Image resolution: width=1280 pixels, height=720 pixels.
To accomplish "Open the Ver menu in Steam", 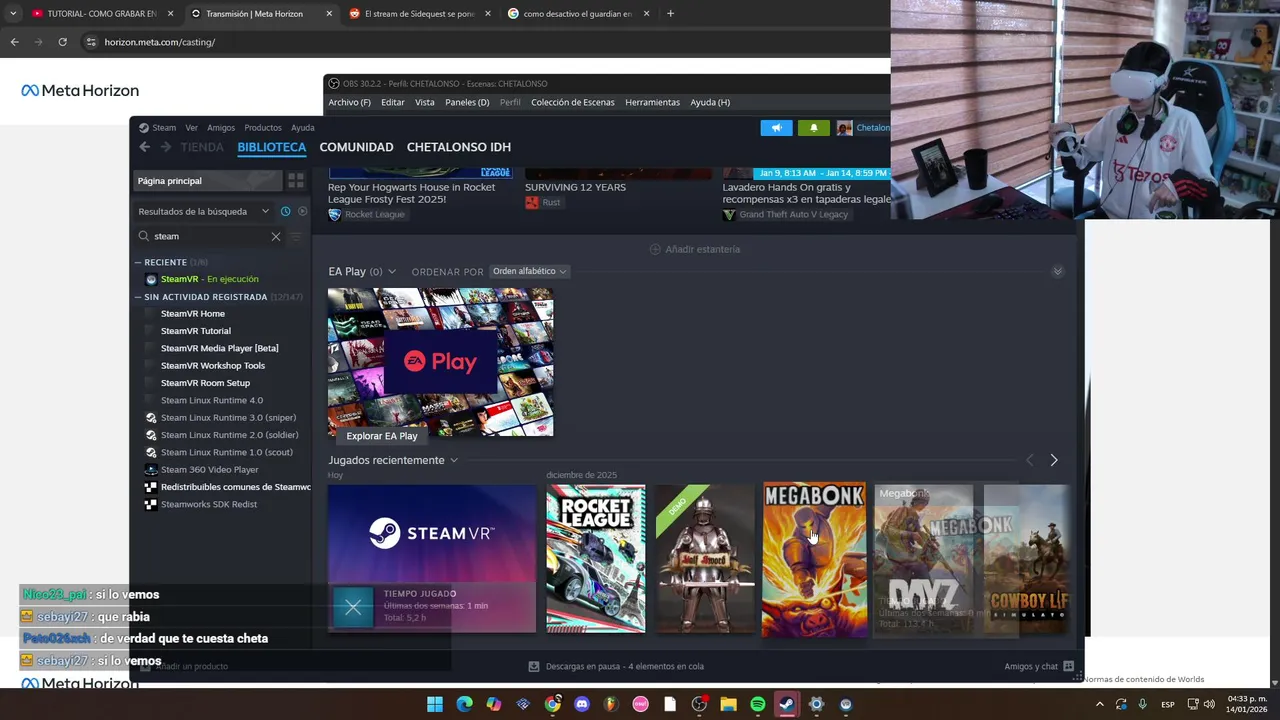I will 191,127.
